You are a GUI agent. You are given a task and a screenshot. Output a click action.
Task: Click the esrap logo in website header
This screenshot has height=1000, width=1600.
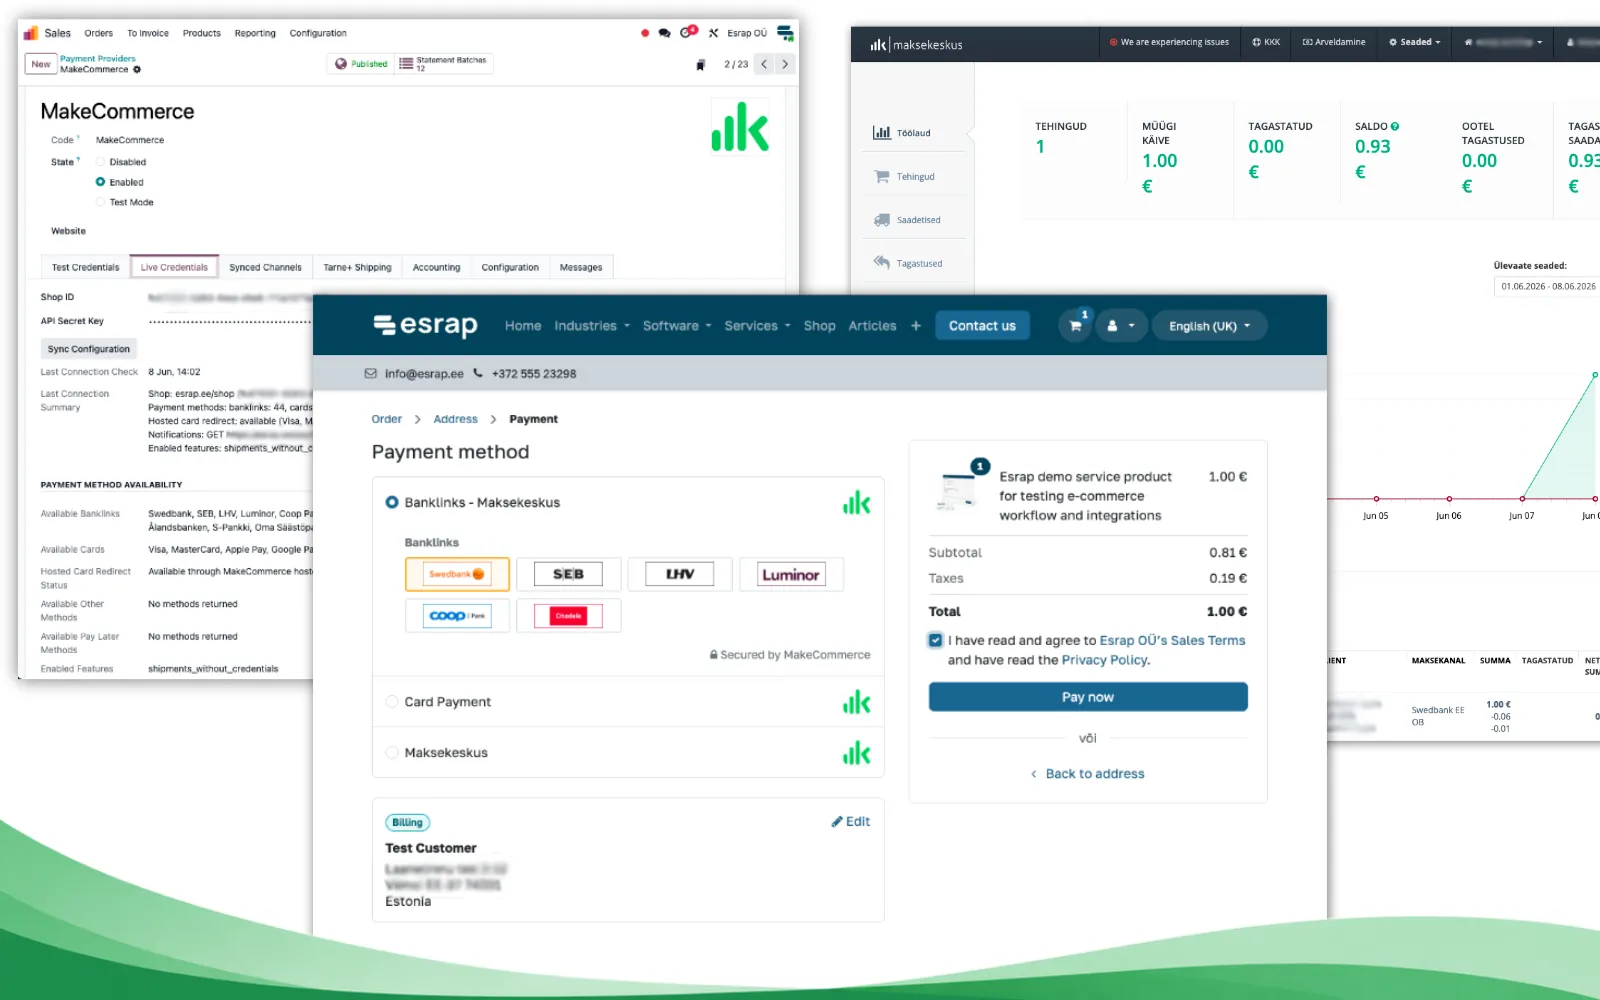pyautogui.click(x=426, y=325)
